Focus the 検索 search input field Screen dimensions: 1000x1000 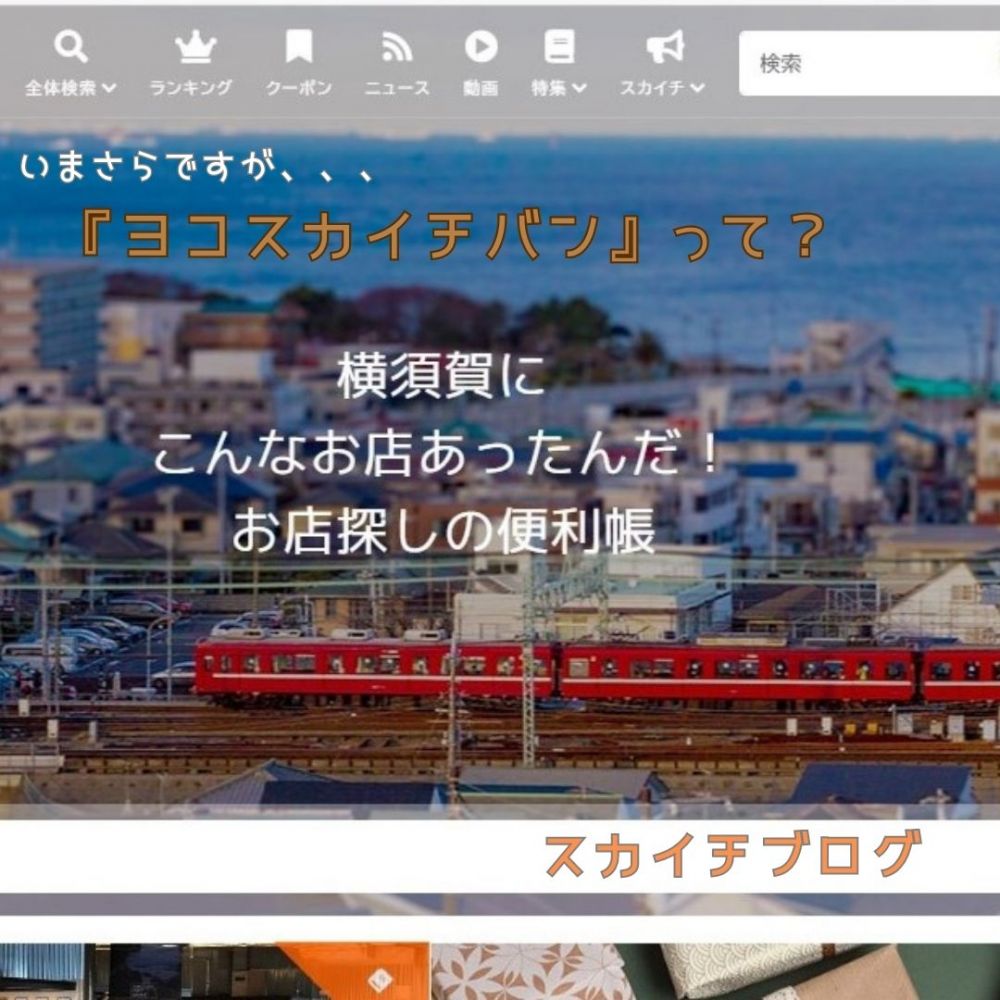click(869, 63)
